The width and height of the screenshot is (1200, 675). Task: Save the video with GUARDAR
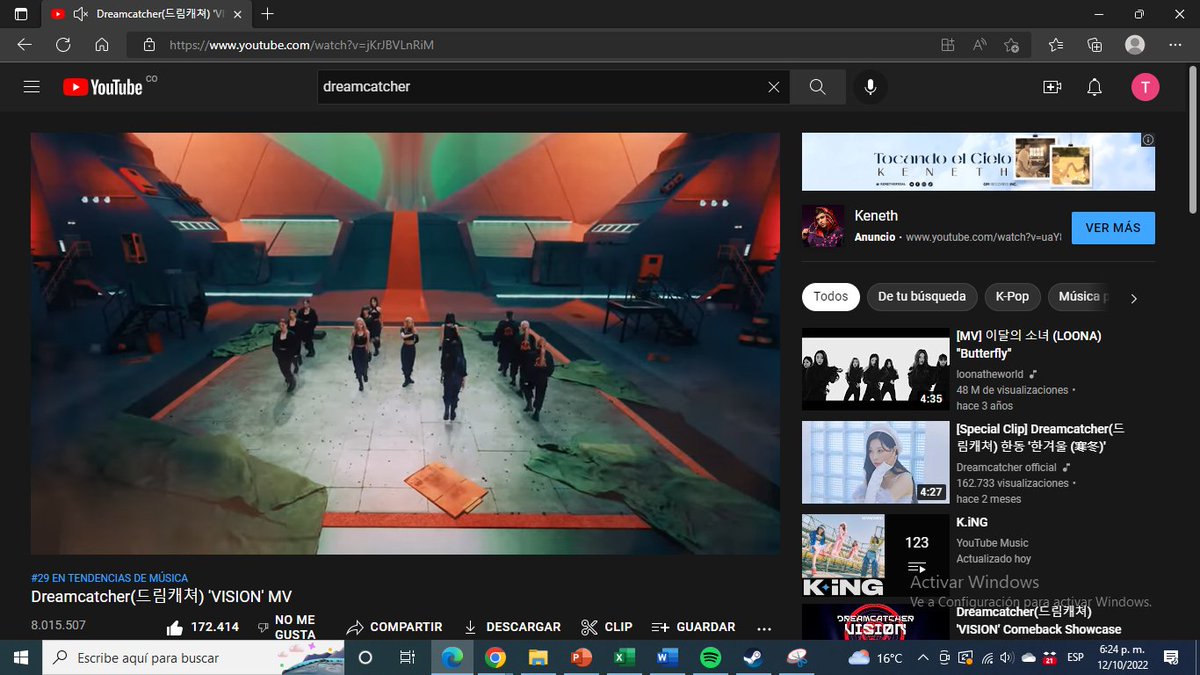click(693, 627)
